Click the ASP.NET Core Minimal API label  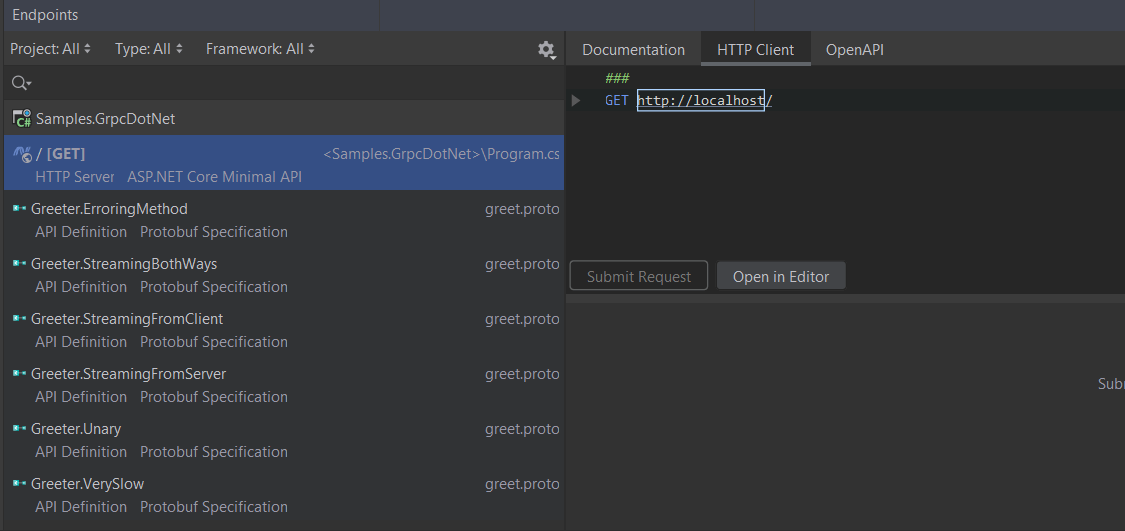click(215, 177)
